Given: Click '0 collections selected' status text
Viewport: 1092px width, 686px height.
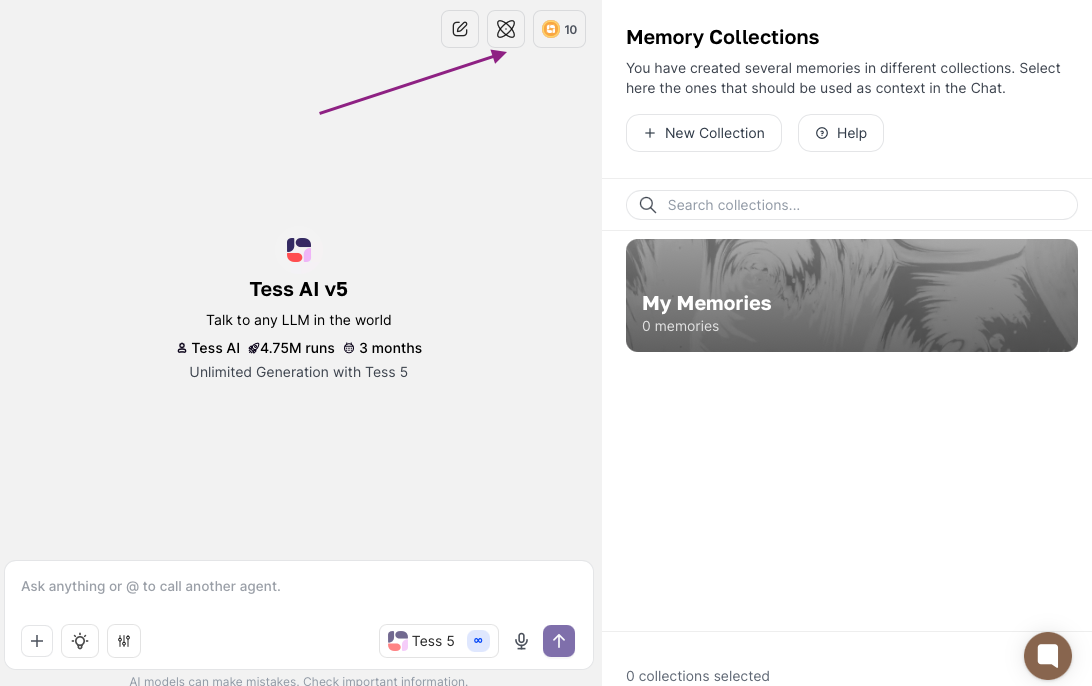Looking at the screenshot, I should click(698, 676).
